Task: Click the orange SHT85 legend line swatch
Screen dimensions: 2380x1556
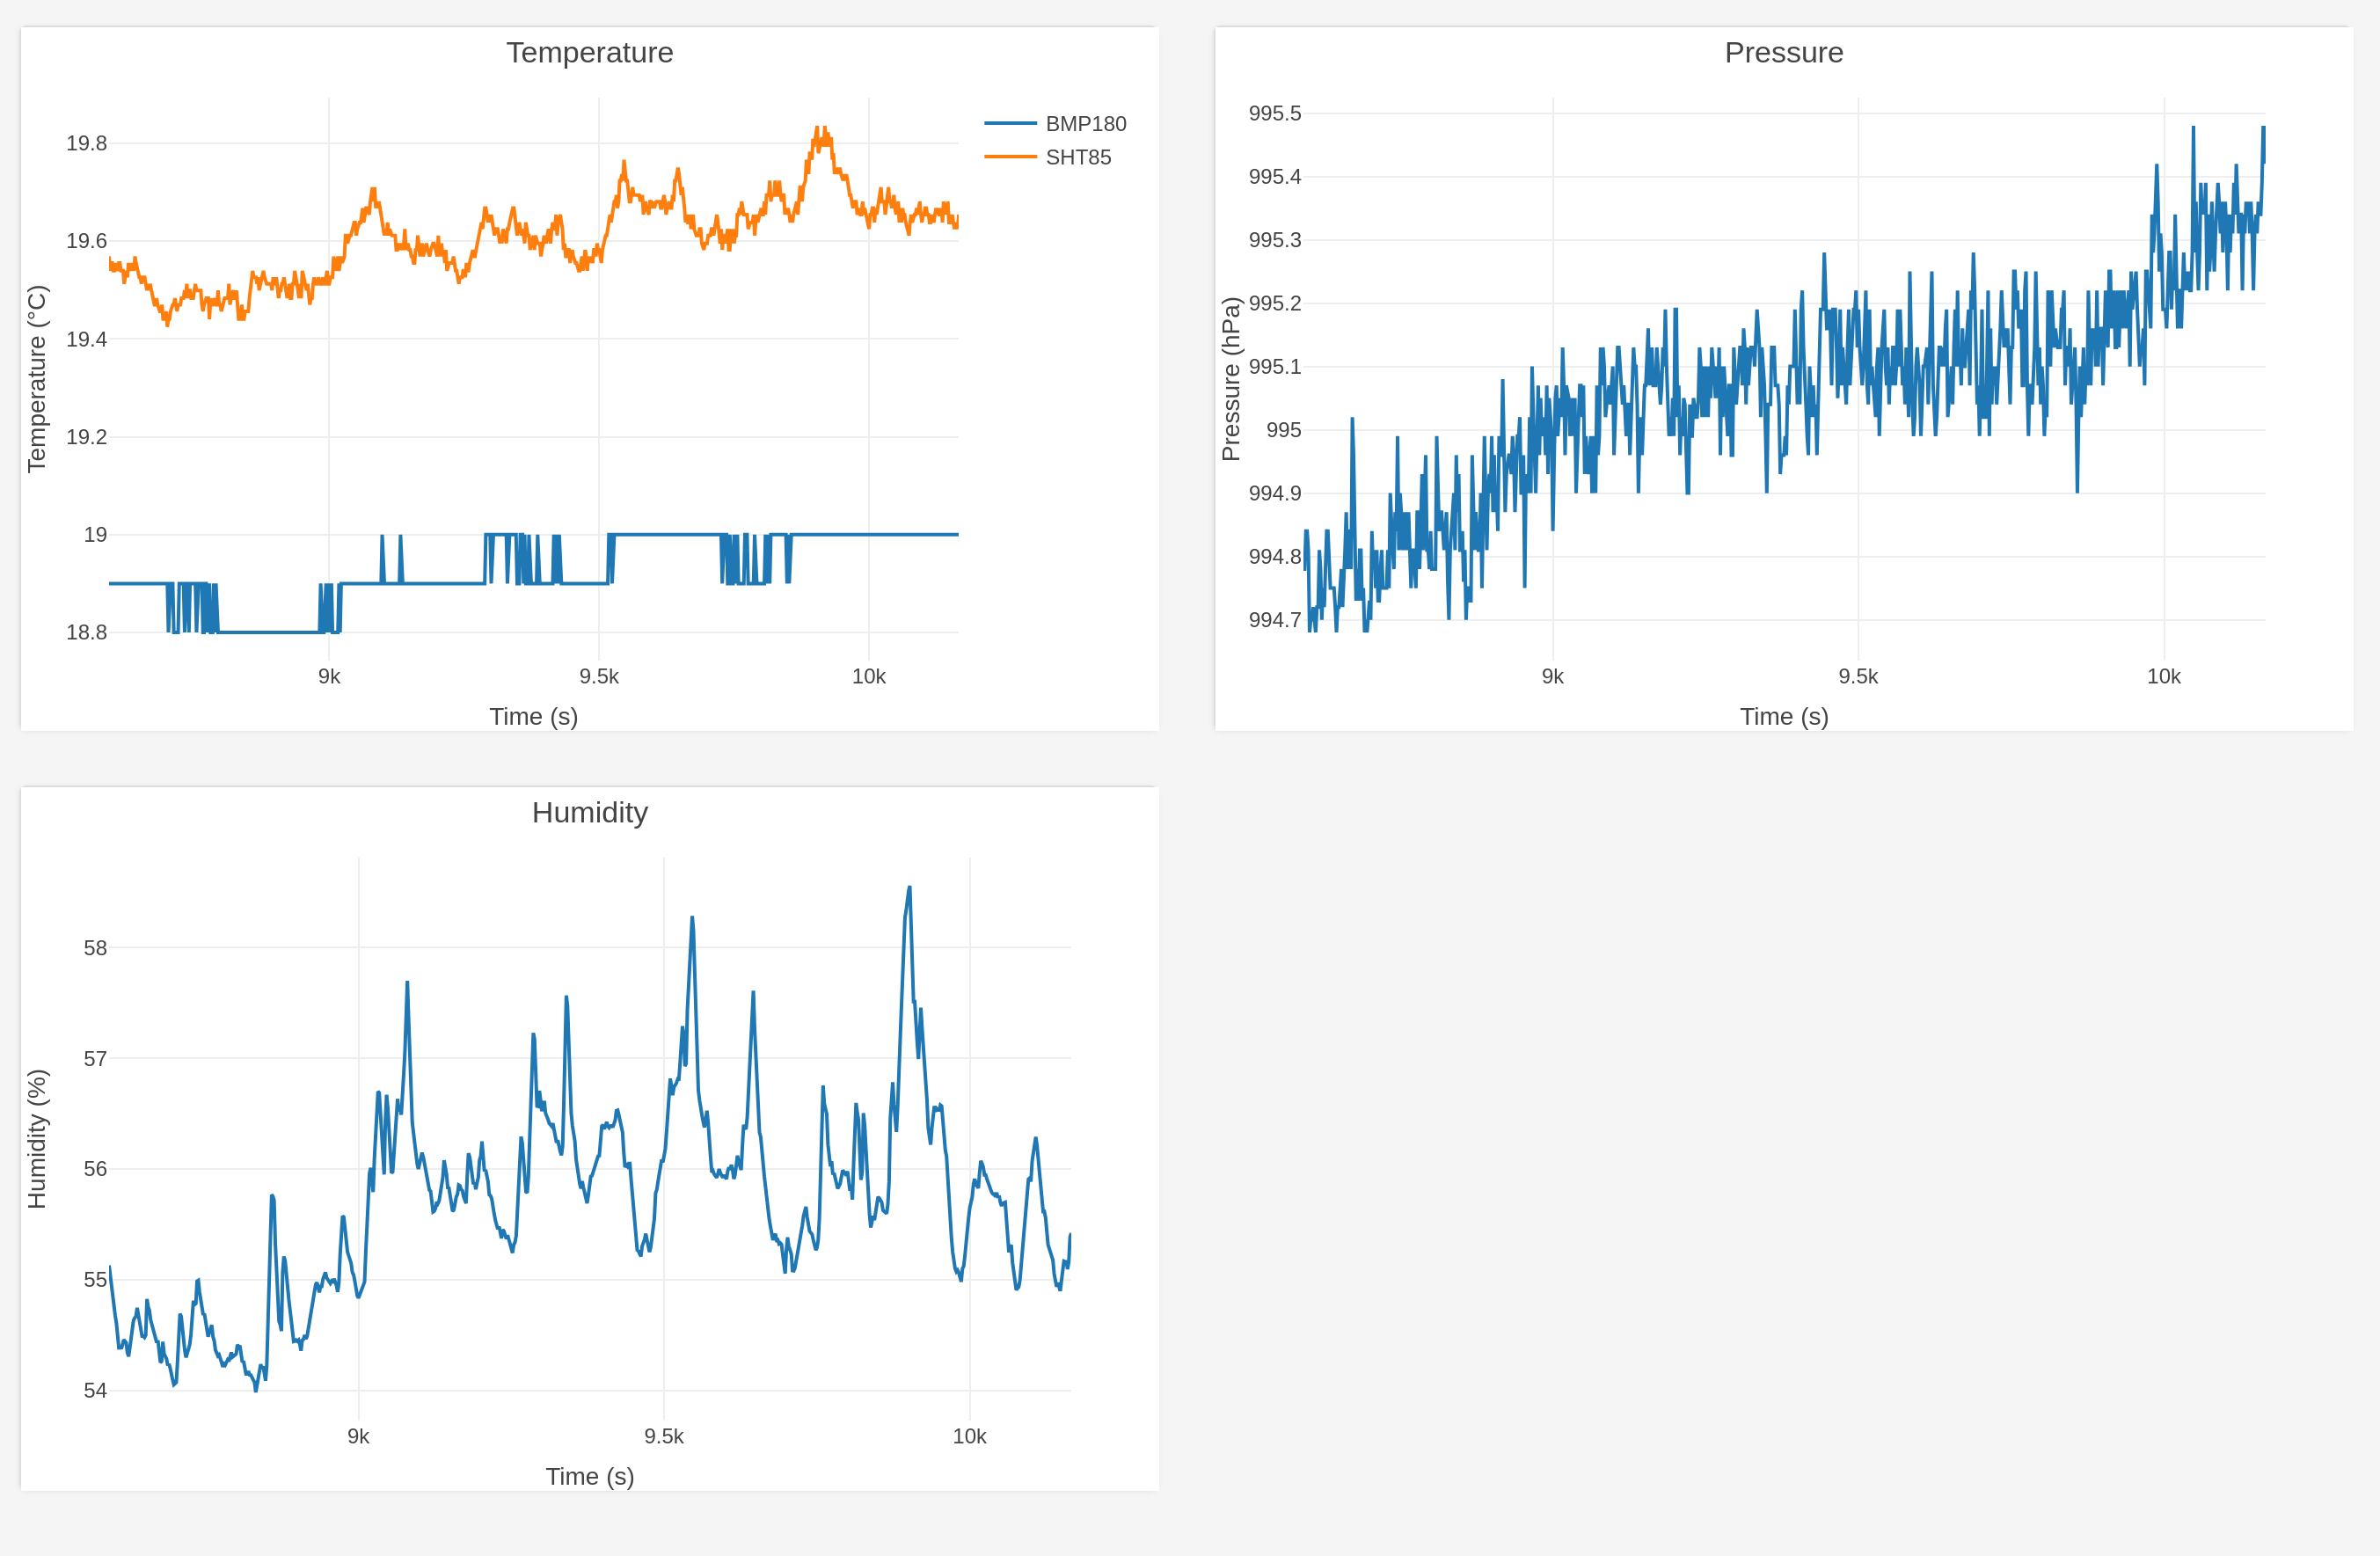Action: point(1009,157)
